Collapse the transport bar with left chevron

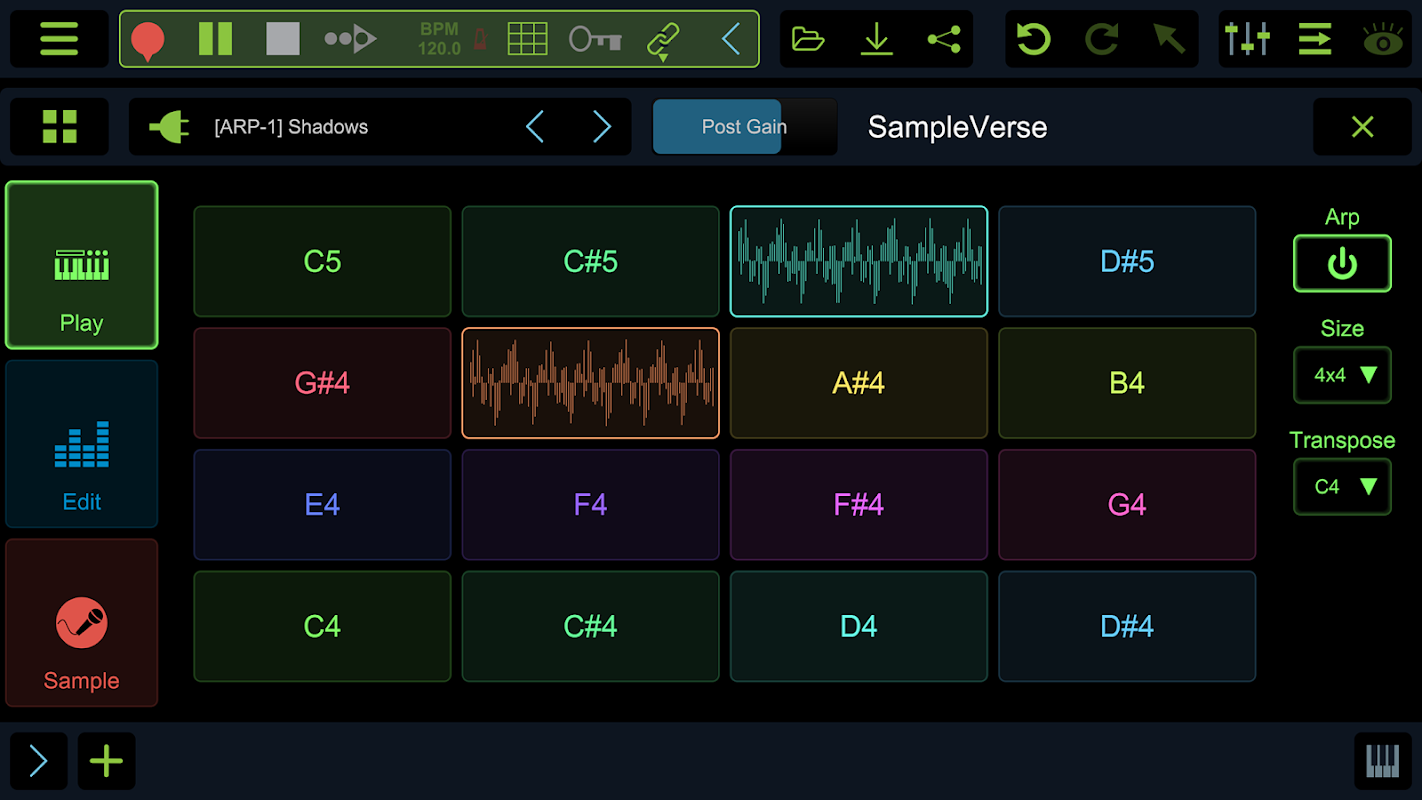click(x=731, y=39)
